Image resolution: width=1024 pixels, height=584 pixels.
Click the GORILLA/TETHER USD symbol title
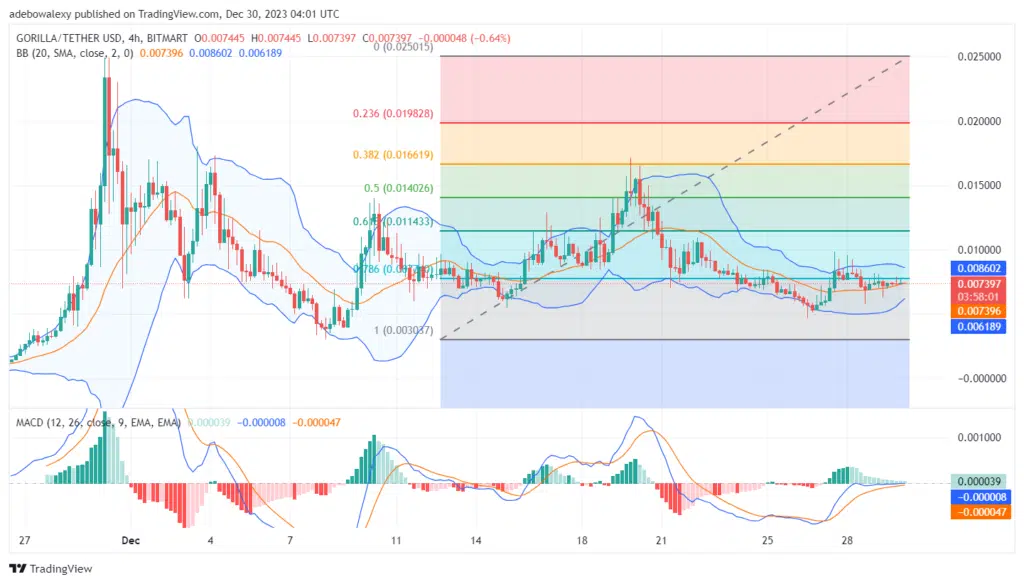(75, 38)
